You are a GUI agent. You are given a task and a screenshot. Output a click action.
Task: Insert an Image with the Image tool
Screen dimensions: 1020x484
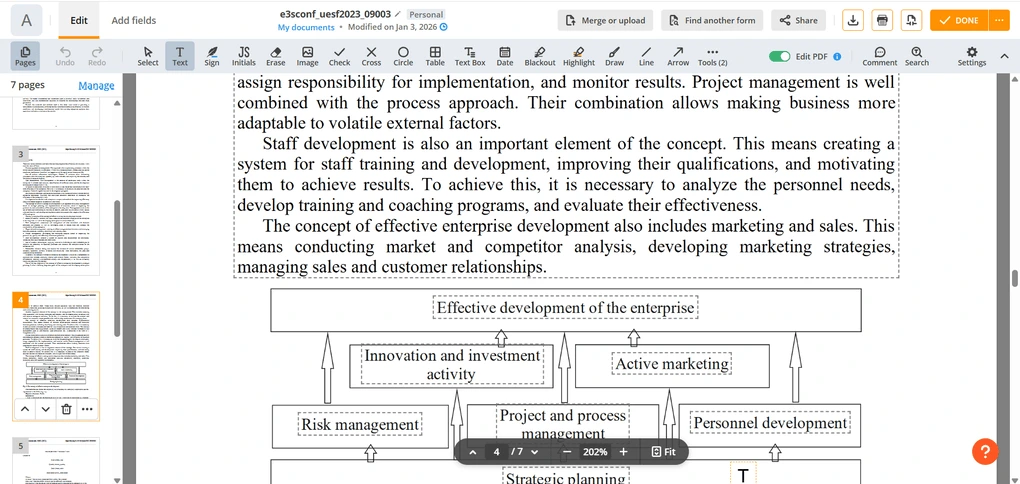pyautogui.click(x=307, y=56)
